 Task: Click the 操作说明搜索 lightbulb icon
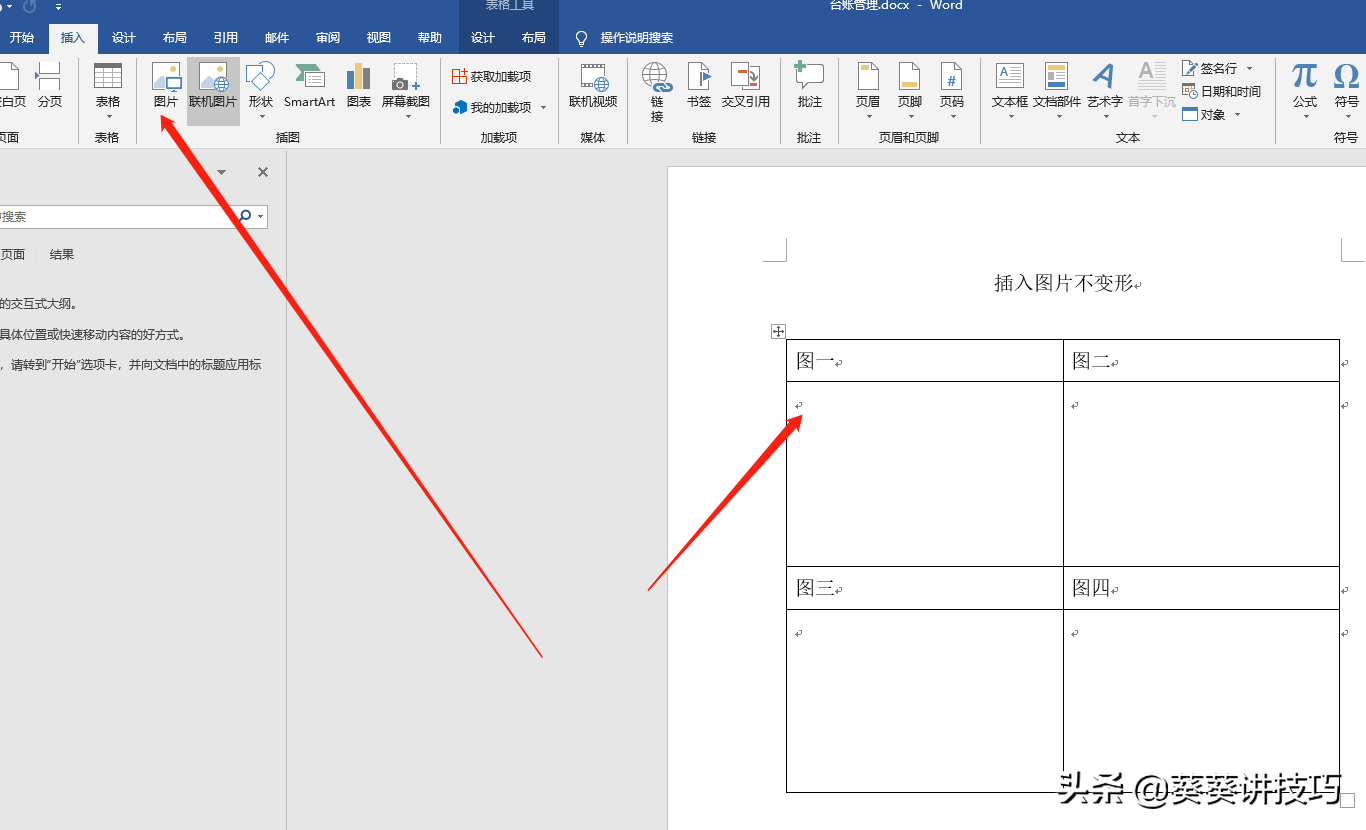581,38
